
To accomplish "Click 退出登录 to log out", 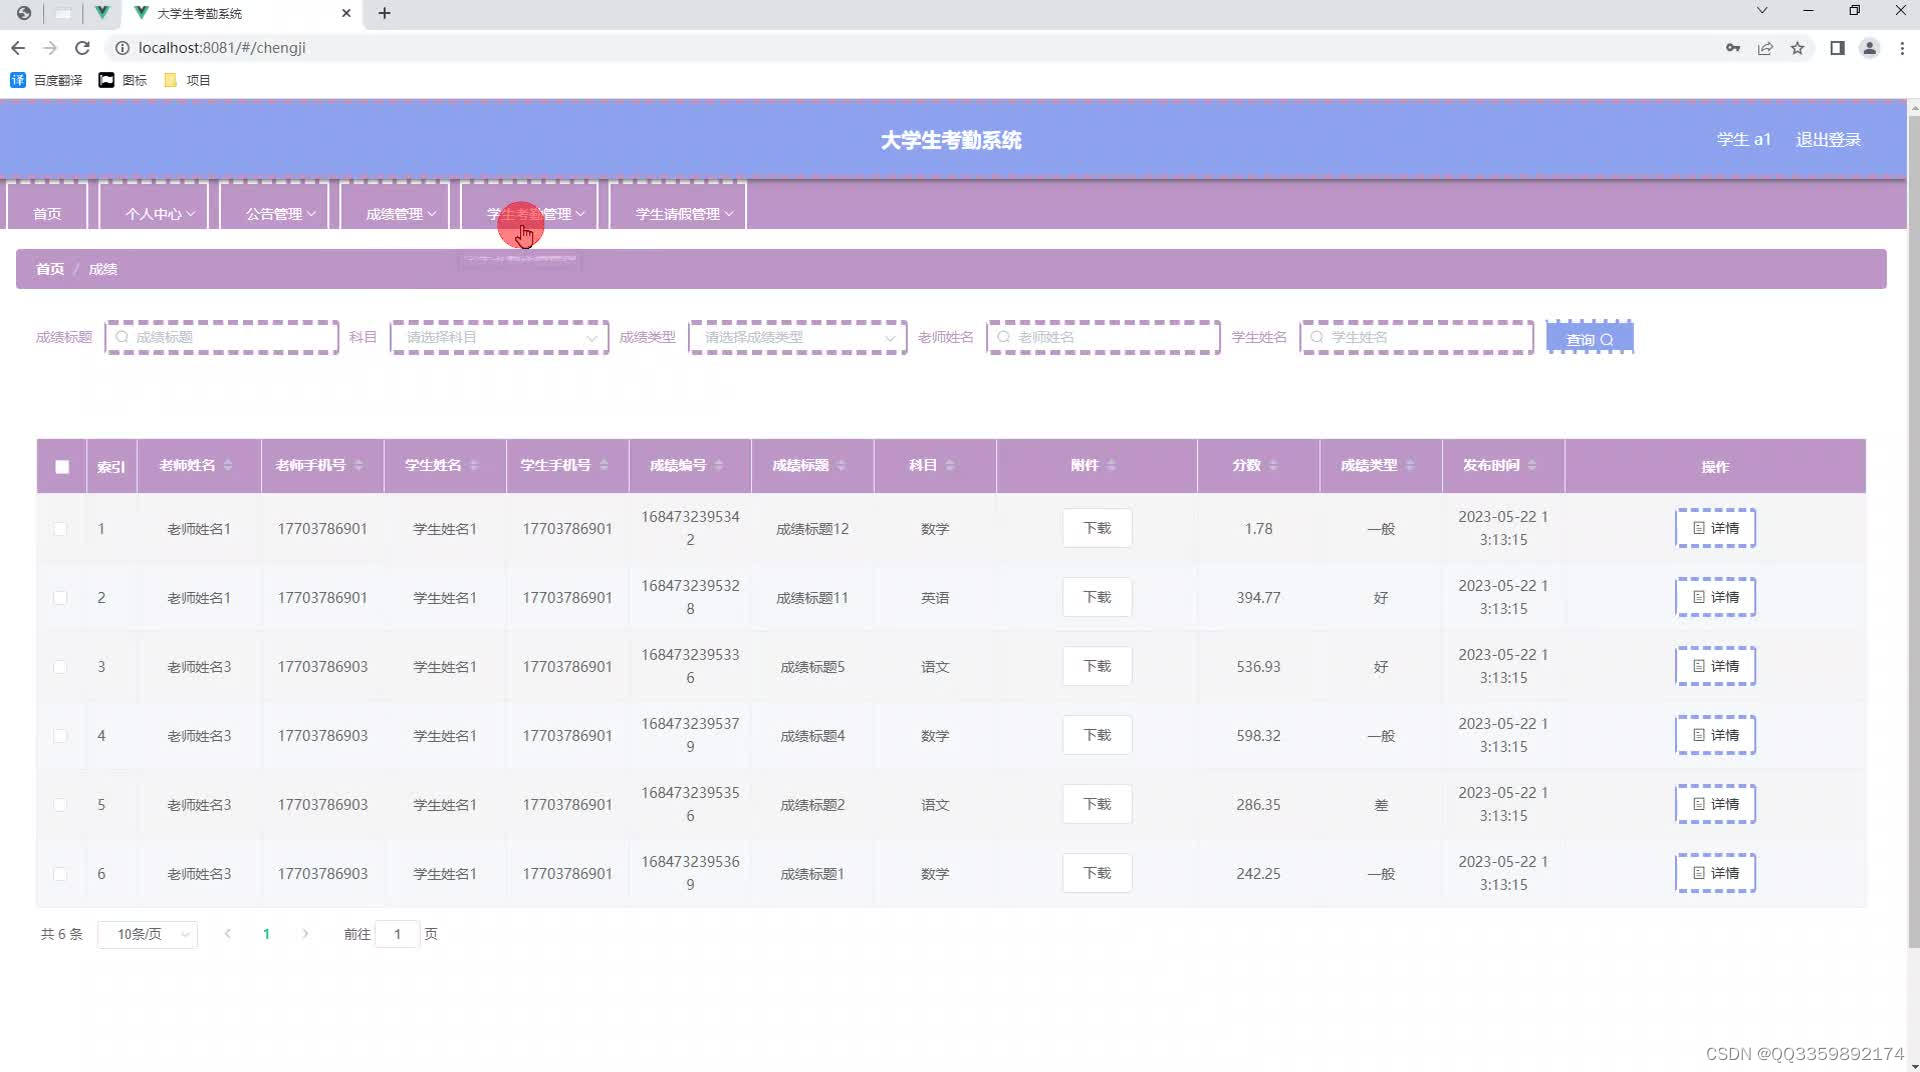I will 1828,140.
